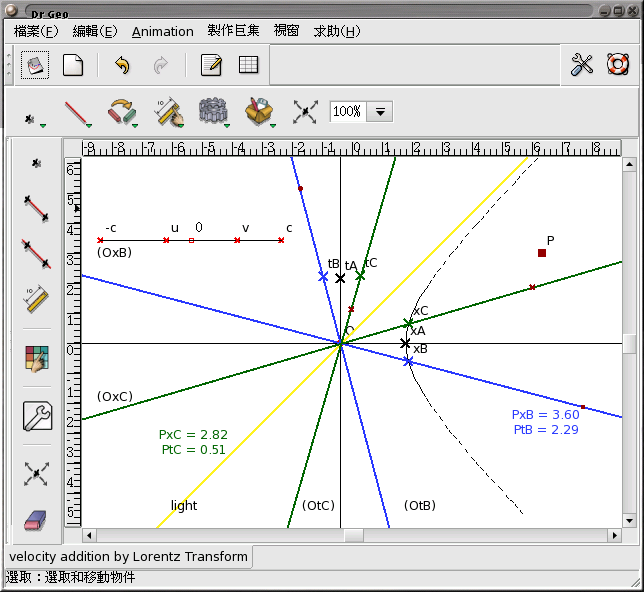Select the blue cross point xB
644x592 pixels.
(407, 362)
